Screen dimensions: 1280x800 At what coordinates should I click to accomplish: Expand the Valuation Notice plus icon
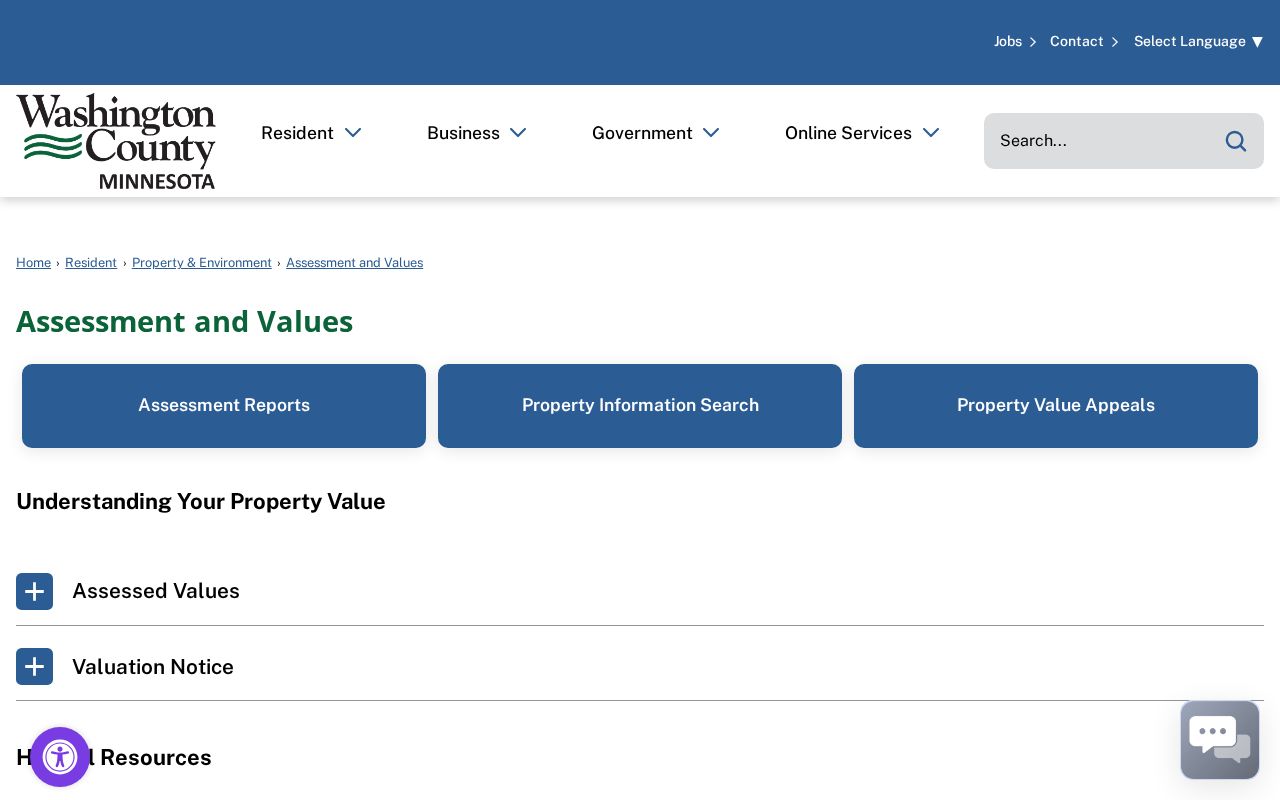click(x=34, y=666)
